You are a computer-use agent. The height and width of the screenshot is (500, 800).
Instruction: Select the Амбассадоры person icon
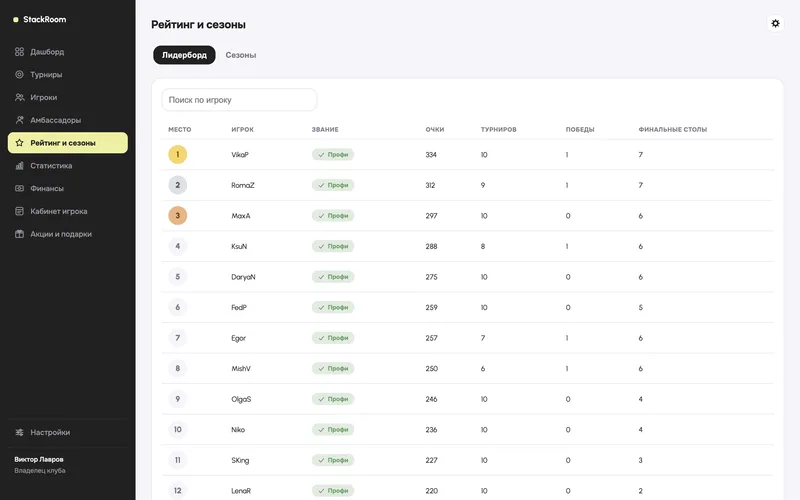click(19, 120)
